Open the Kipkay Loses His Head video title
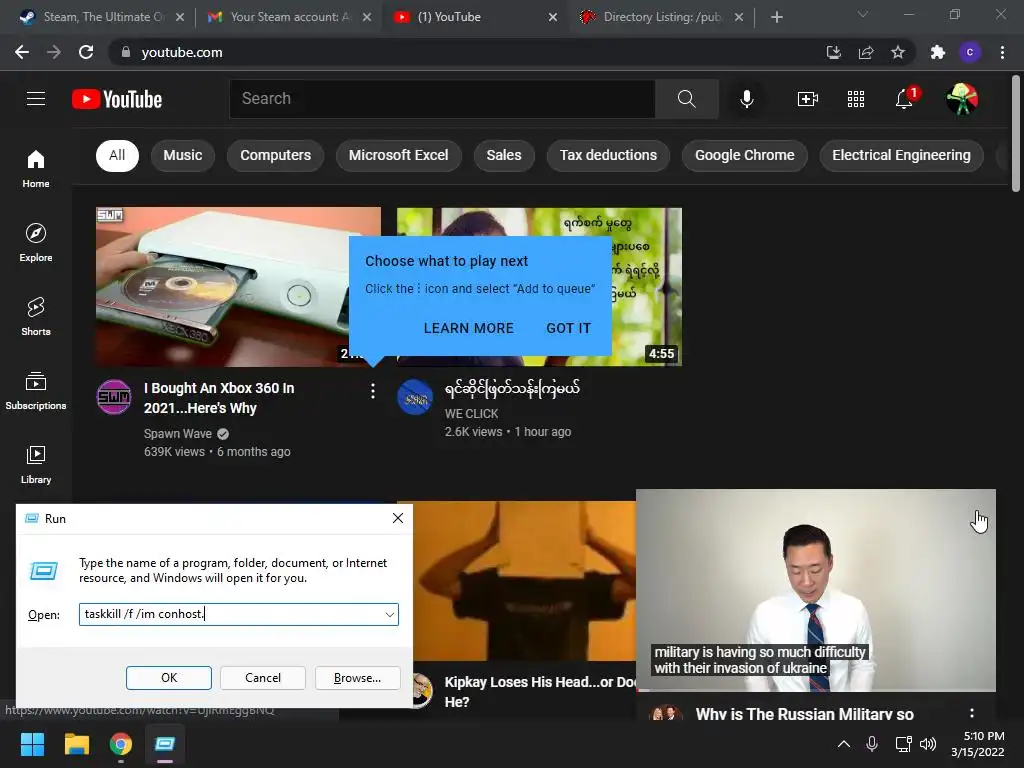Screen dimensions: 1024x768 click(540, 692)
